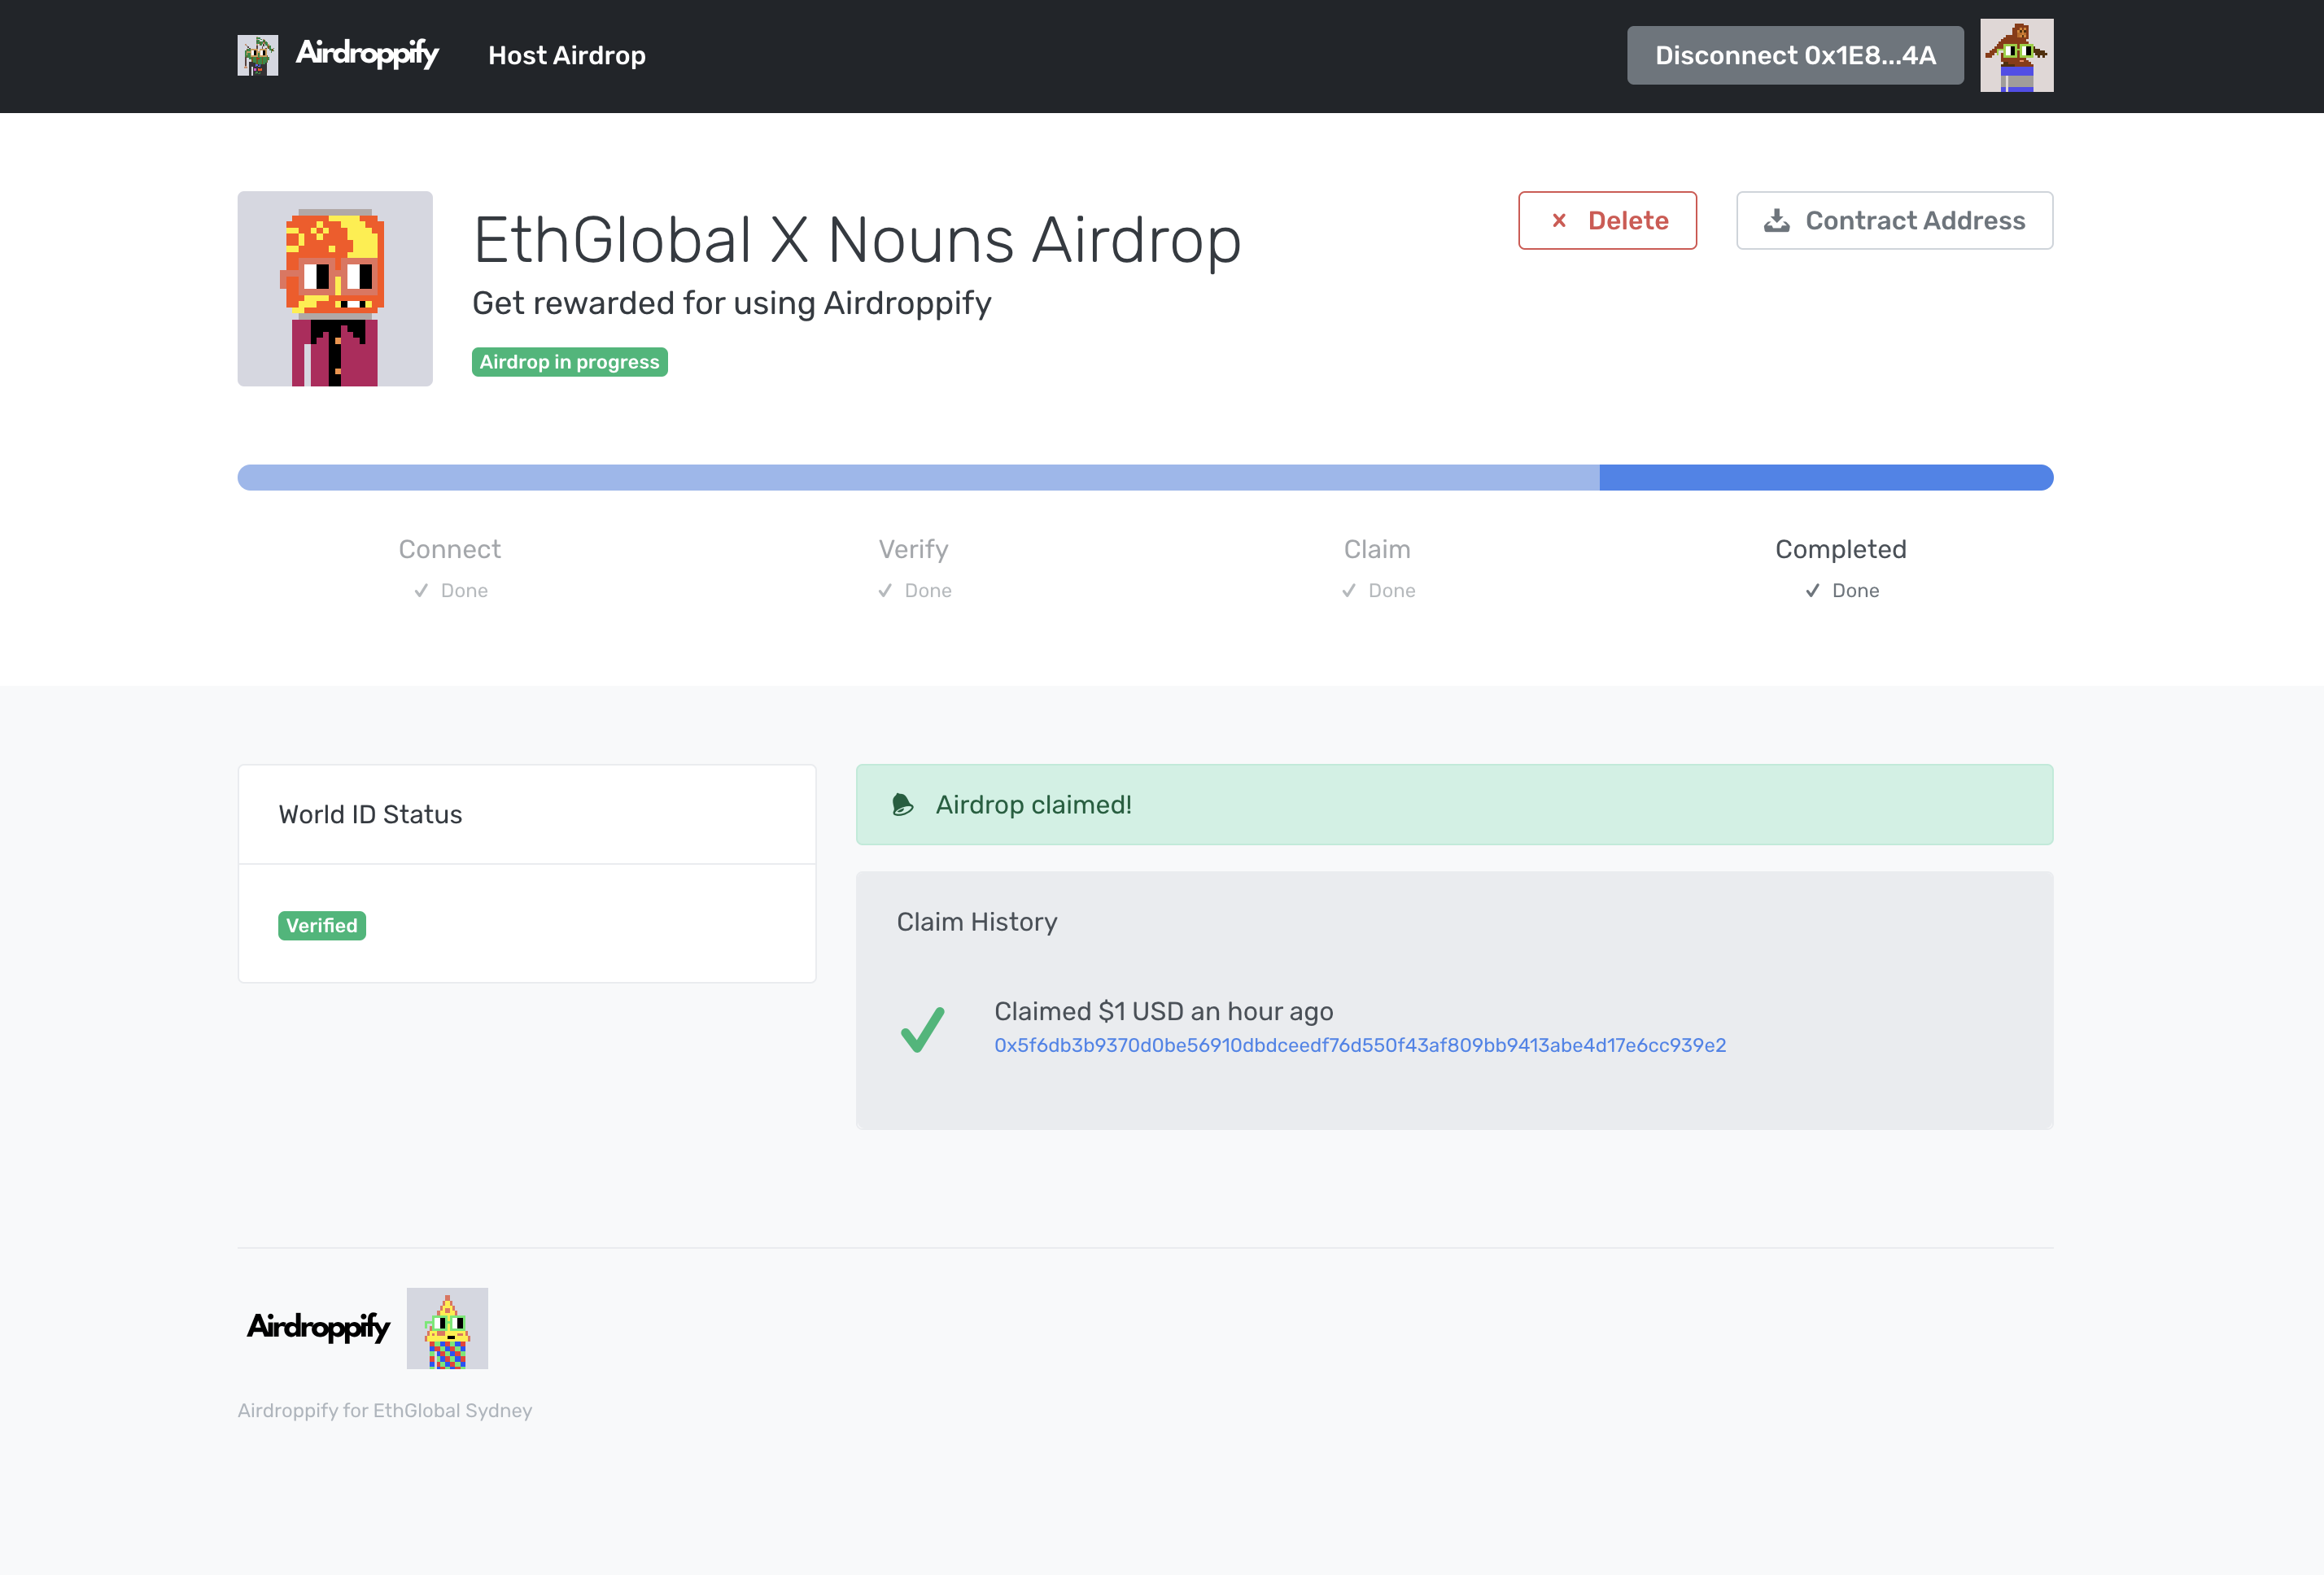Click the Airdroppify logo icon in navbar
This screenshot has height=1575, width=2324.
257,55
